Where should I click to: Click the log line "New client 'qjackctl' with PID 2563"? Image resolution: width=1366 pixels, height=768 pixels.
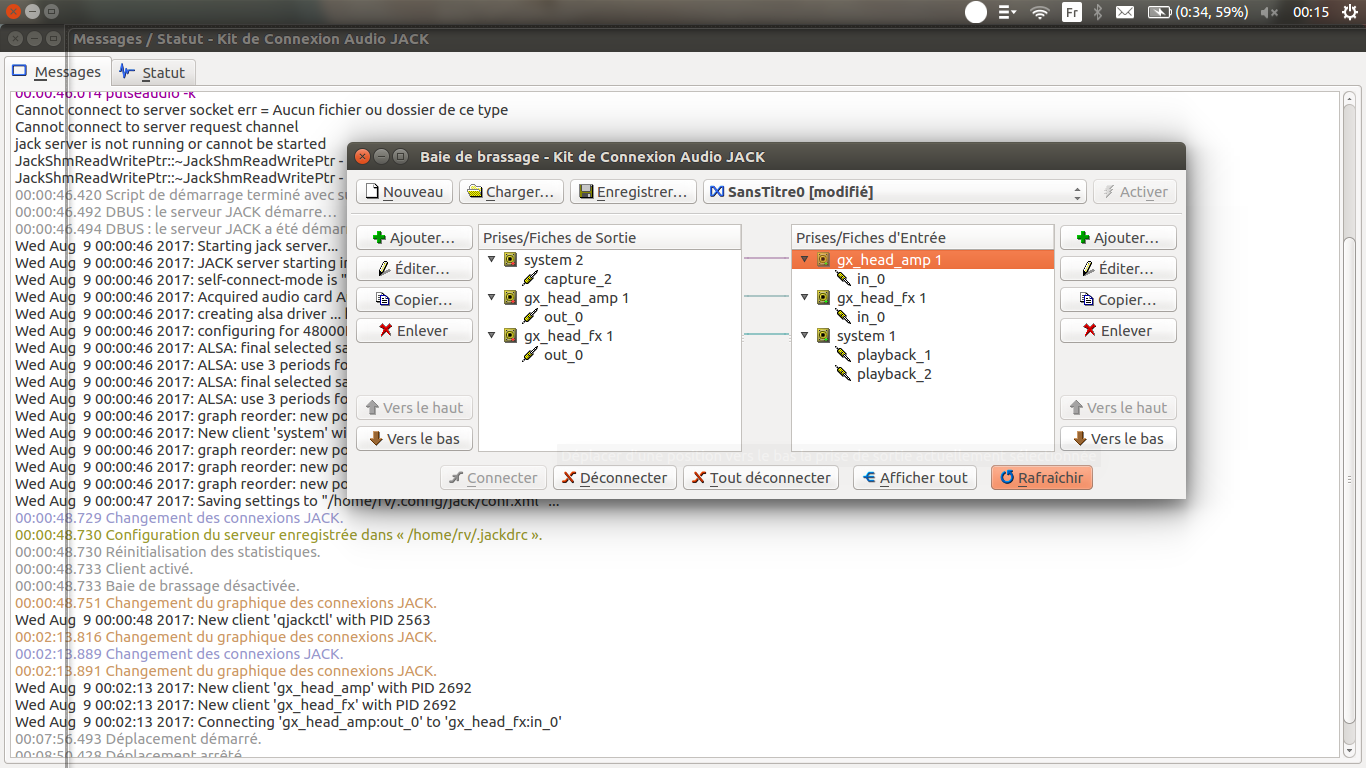(223, 620)
